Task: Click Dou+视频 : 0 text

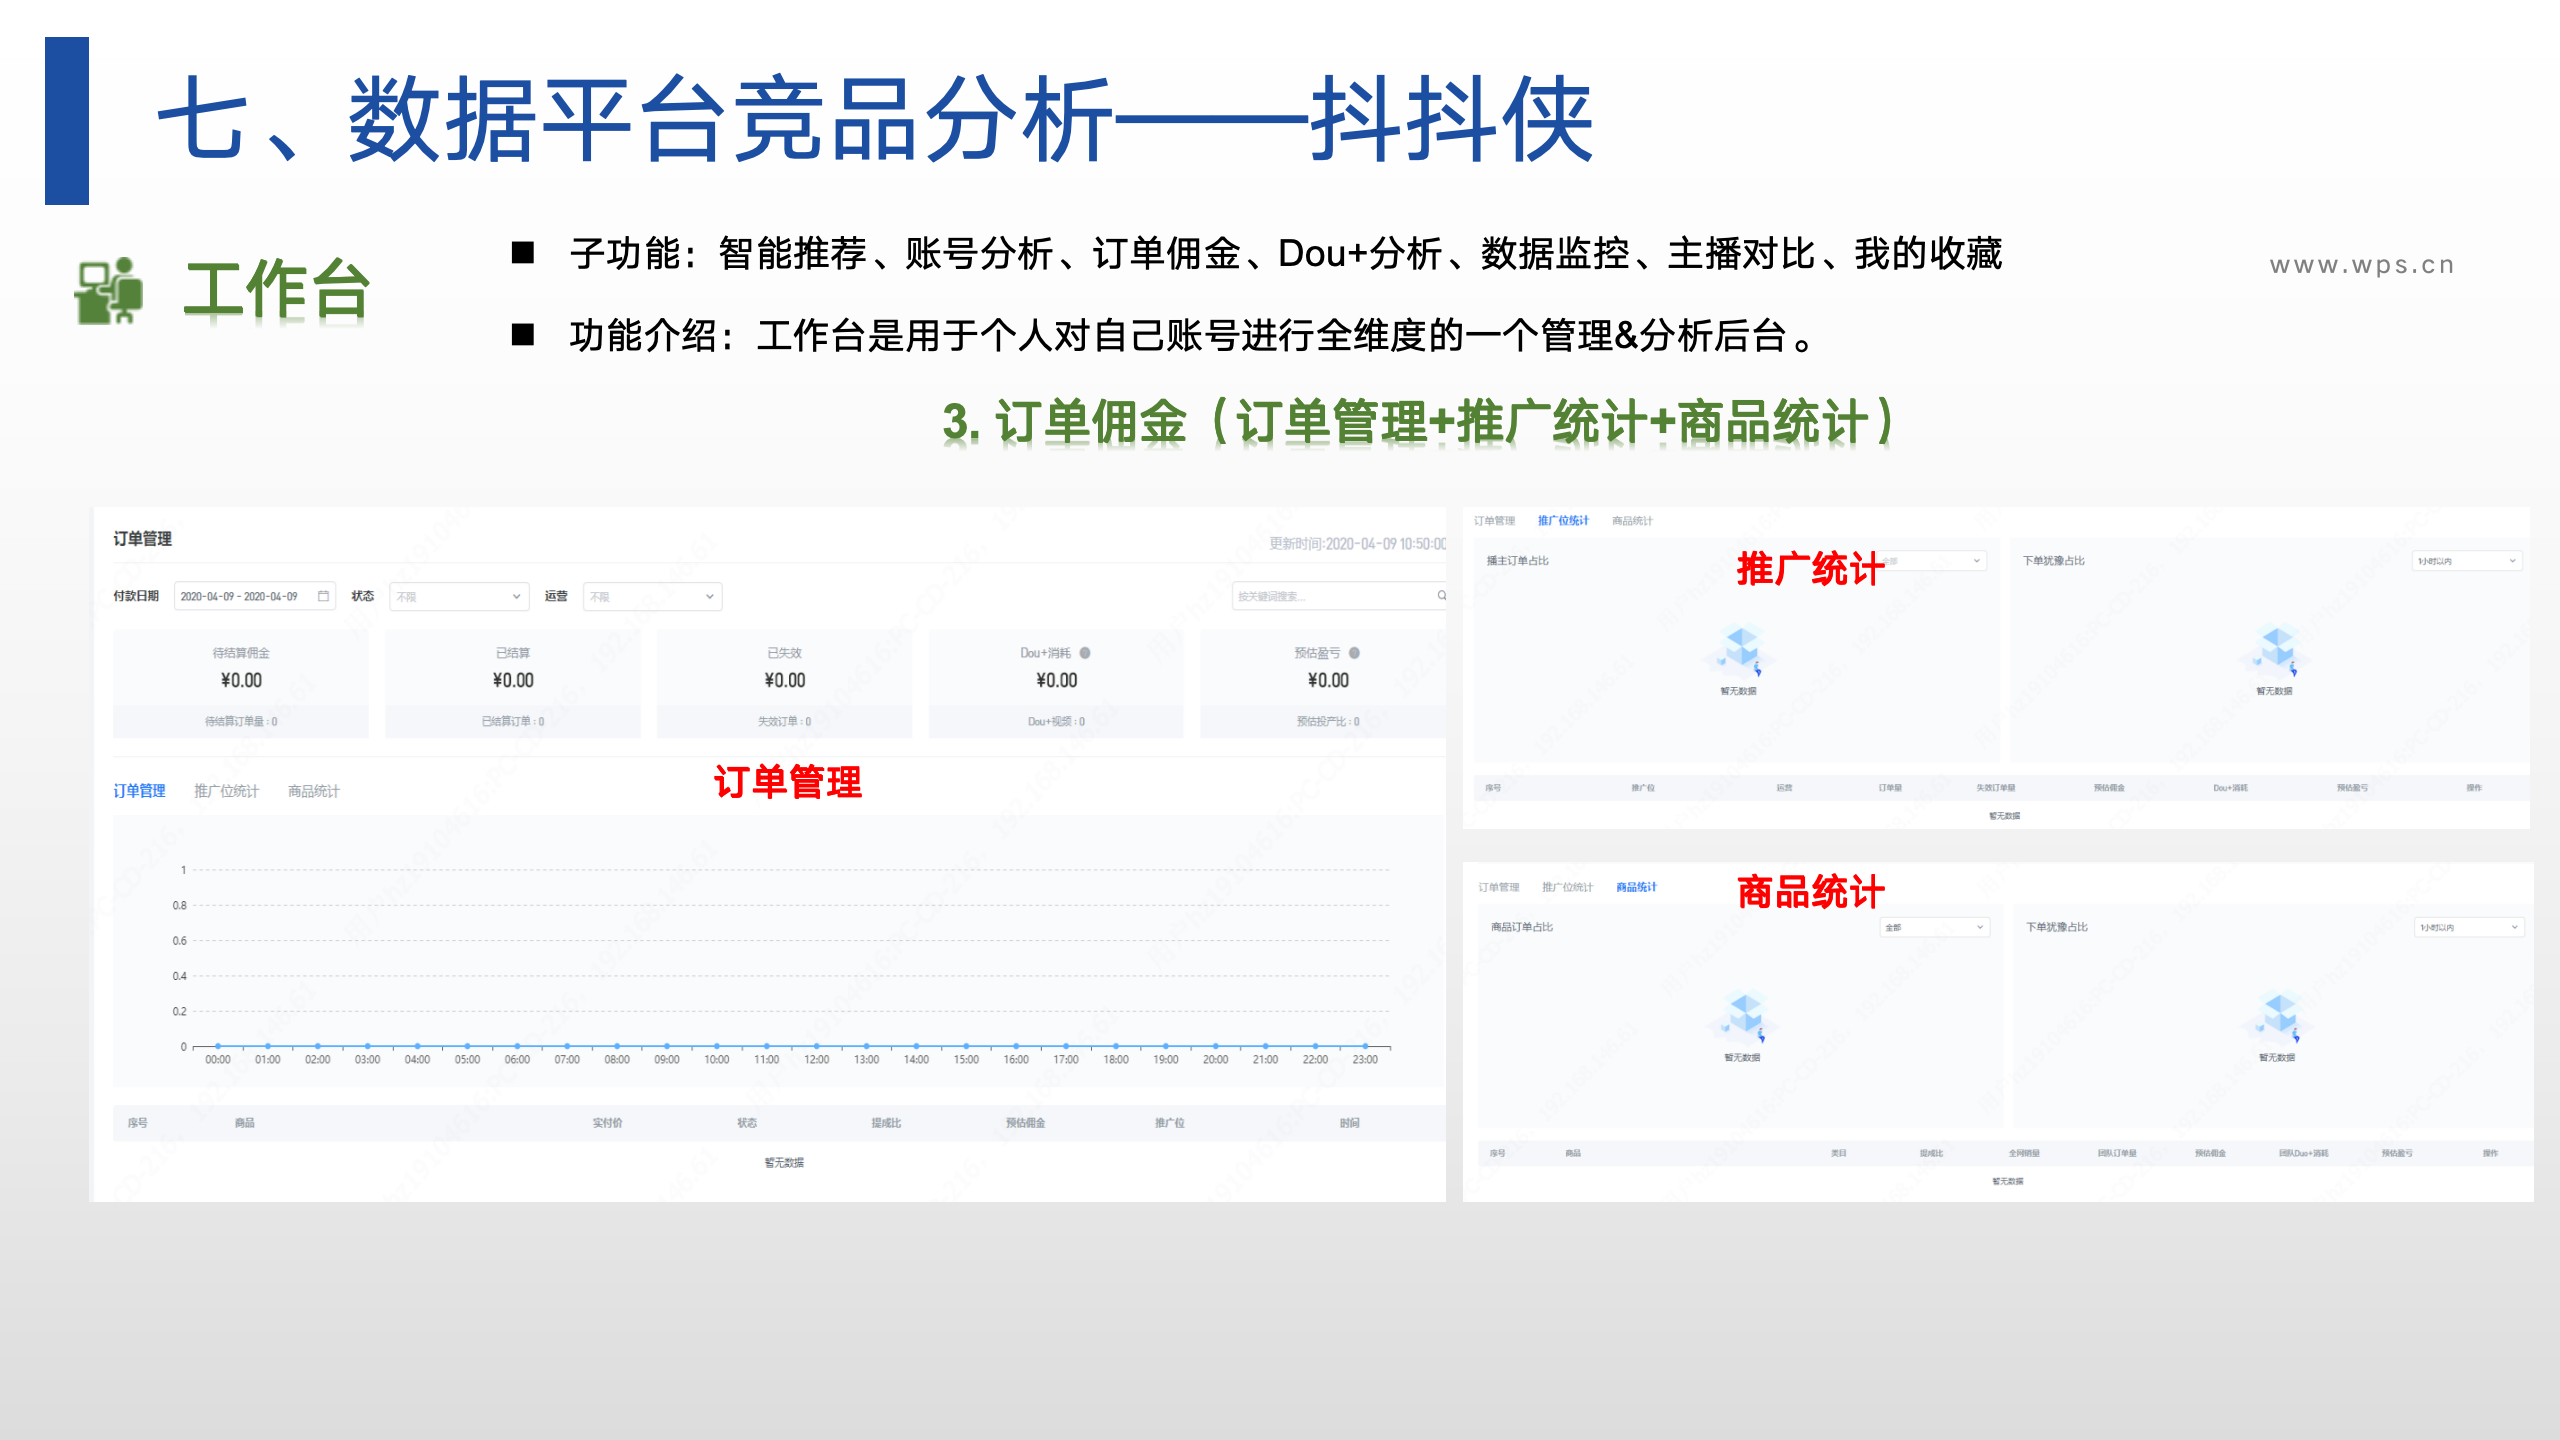Action: (1056, 721)
